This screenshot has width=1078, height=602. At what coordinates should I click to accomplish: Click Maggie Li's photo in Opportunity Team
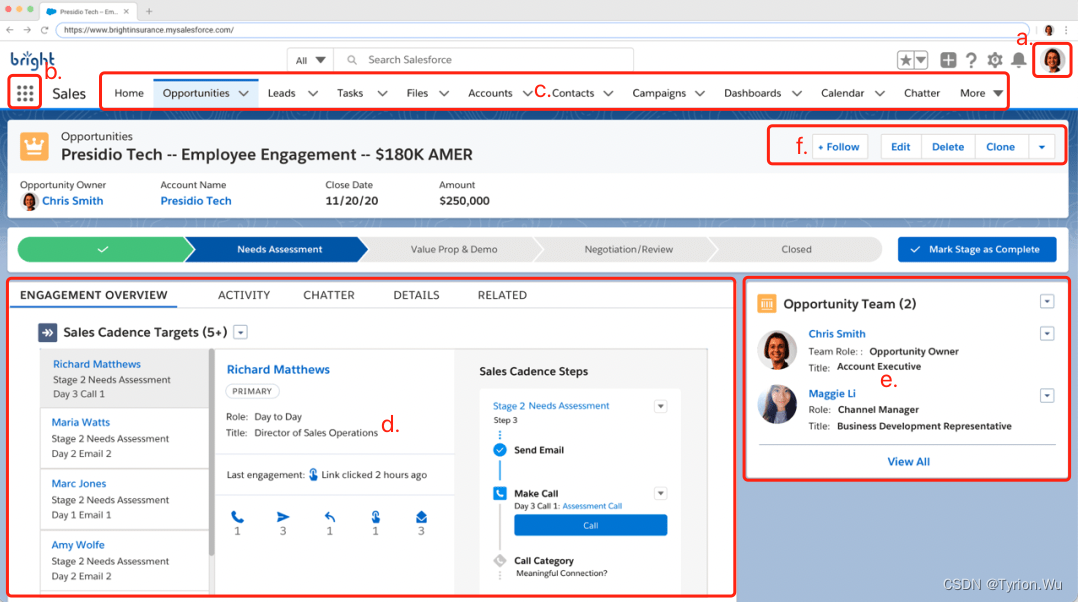(777, 404)
